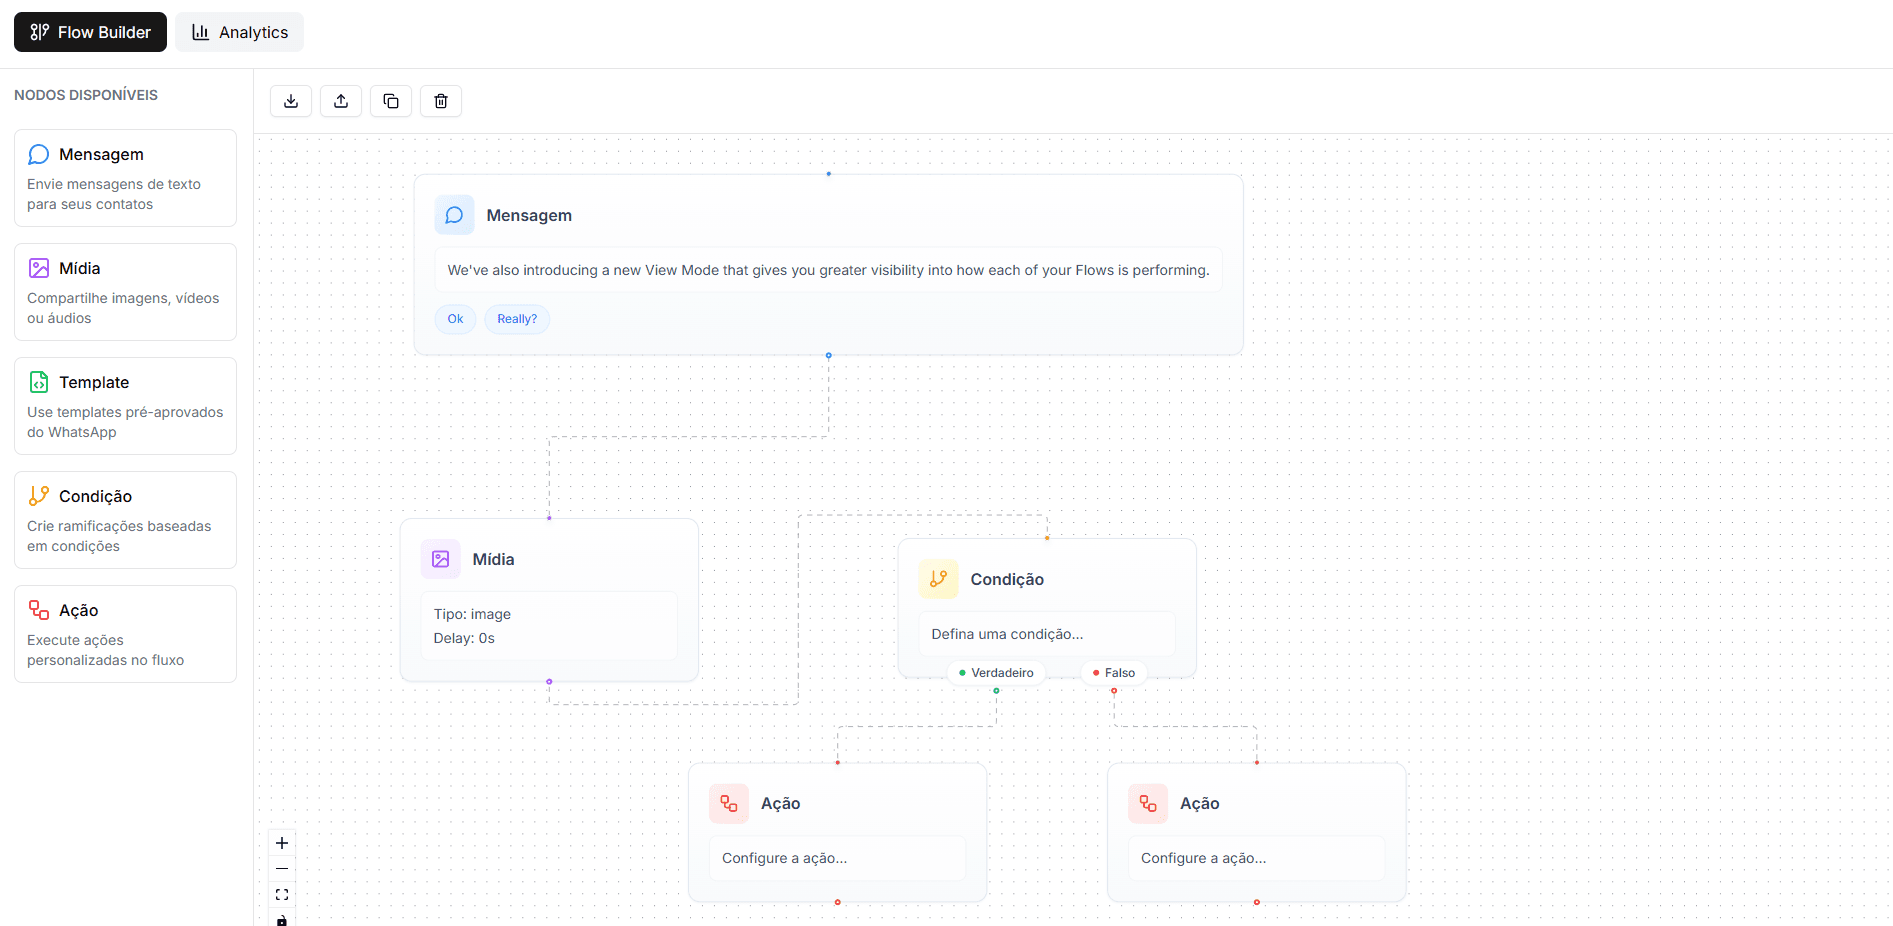Viewport: 1893px width, 926px height.
Task: Click the Verdadeiro output handle on Condição node
Action: [x=996, y=689]
